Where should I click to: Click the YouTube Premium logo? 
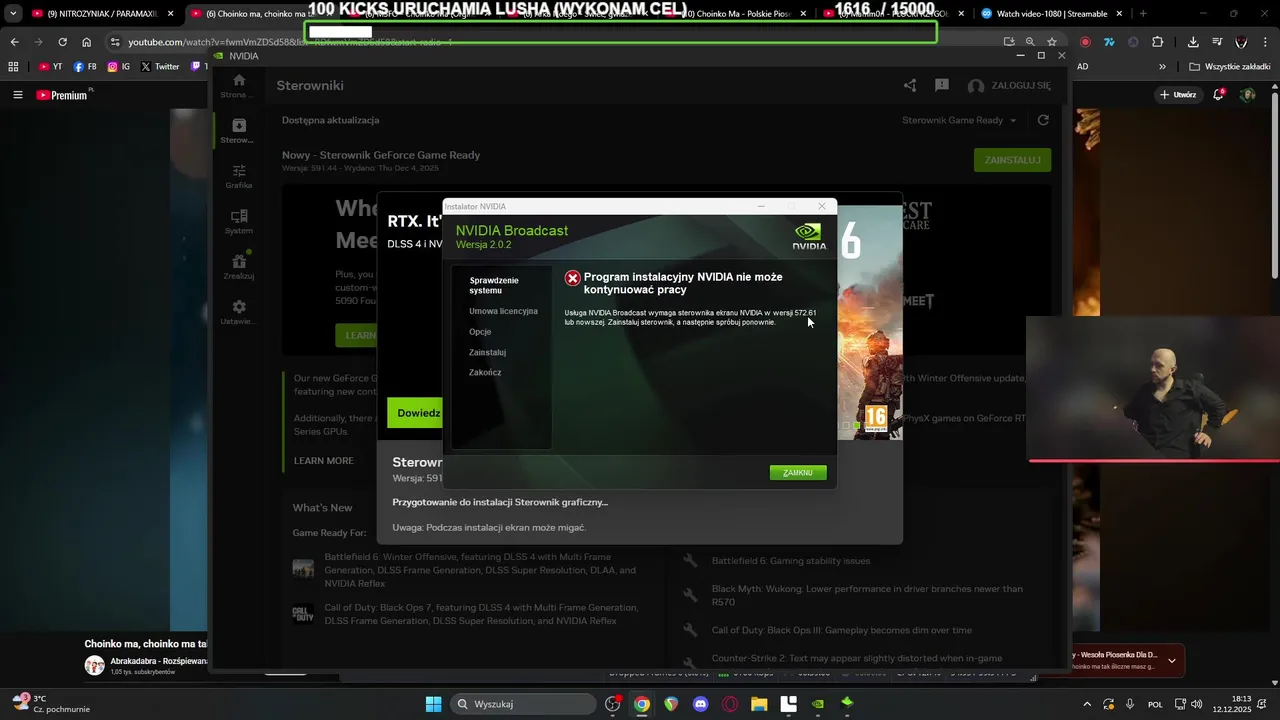(62, 95)
